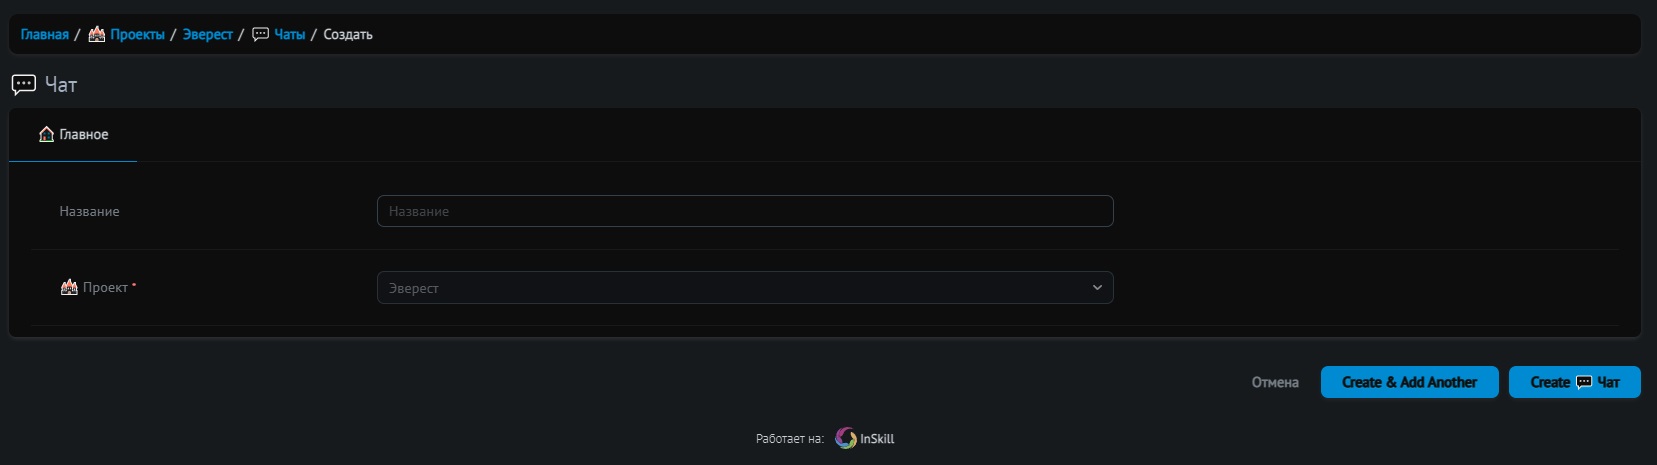Click the house icon on Главное tab
The width and height of the screenshot is (1657, 465).
[x=46, y=135]
